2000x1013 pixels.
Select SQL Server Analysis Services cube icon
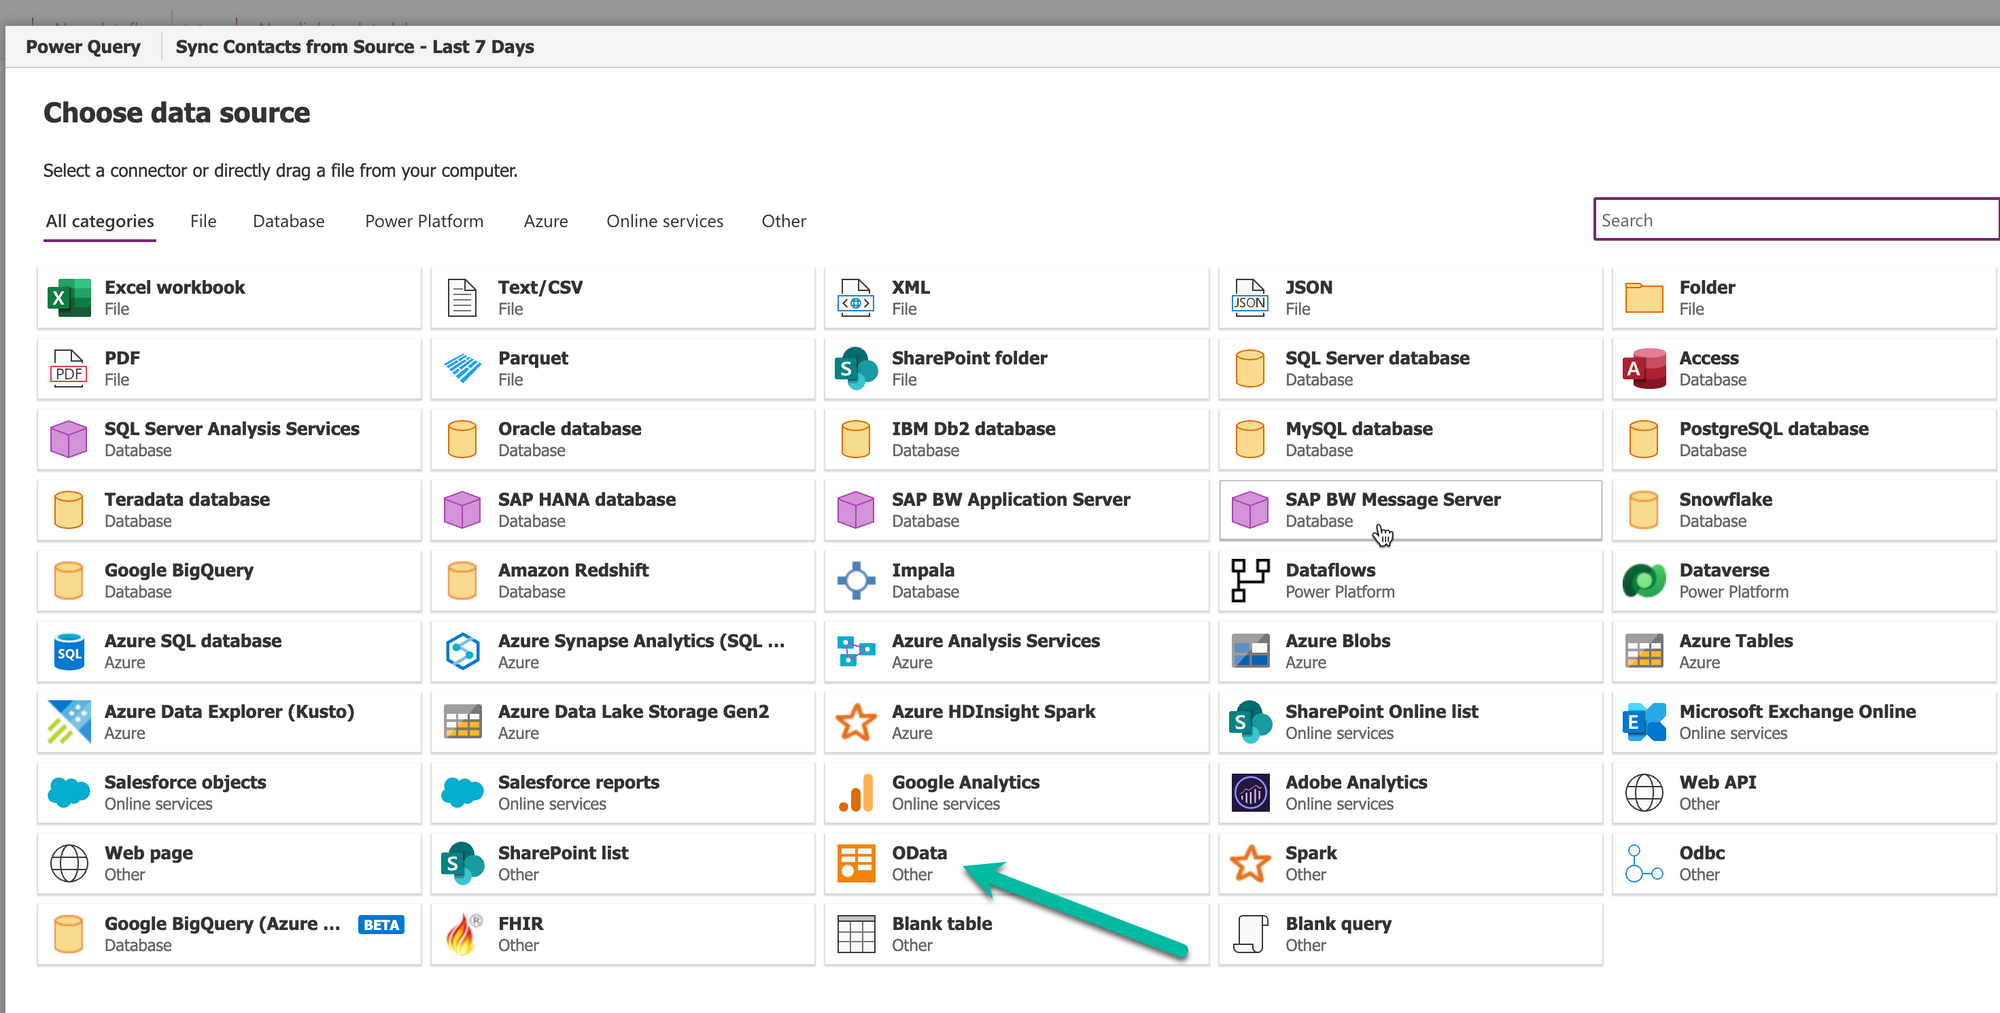69,440
